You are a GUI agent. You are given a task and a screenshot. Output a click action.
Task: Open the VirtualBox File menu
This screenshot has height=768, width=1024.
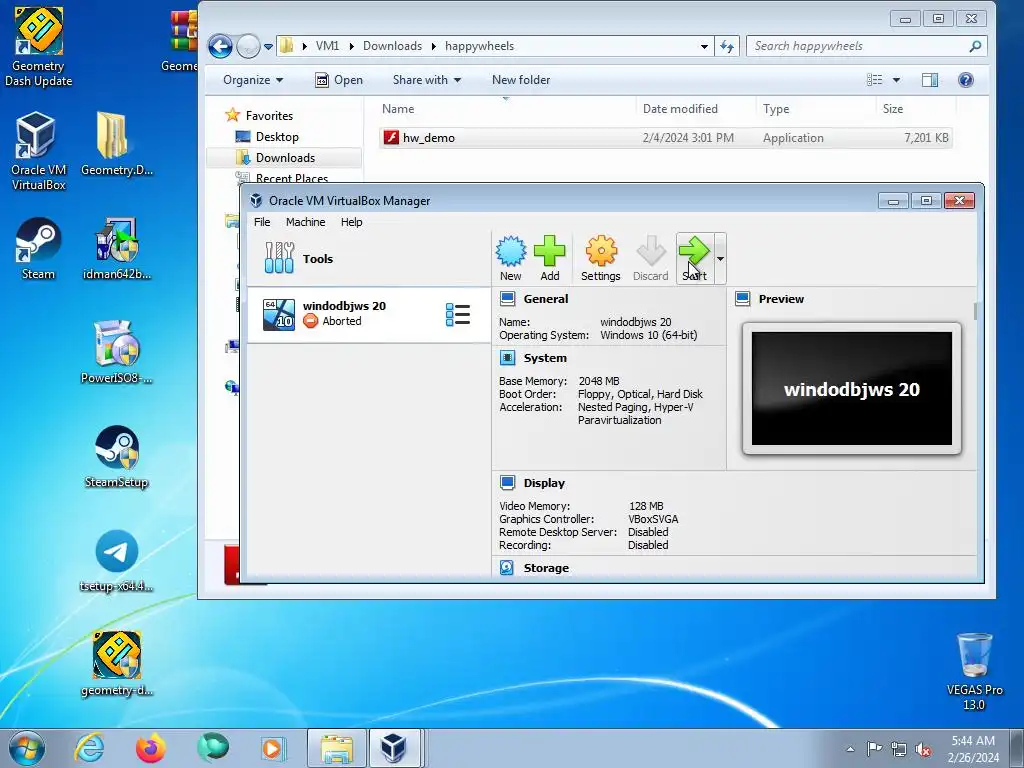[x=262, y=222]
